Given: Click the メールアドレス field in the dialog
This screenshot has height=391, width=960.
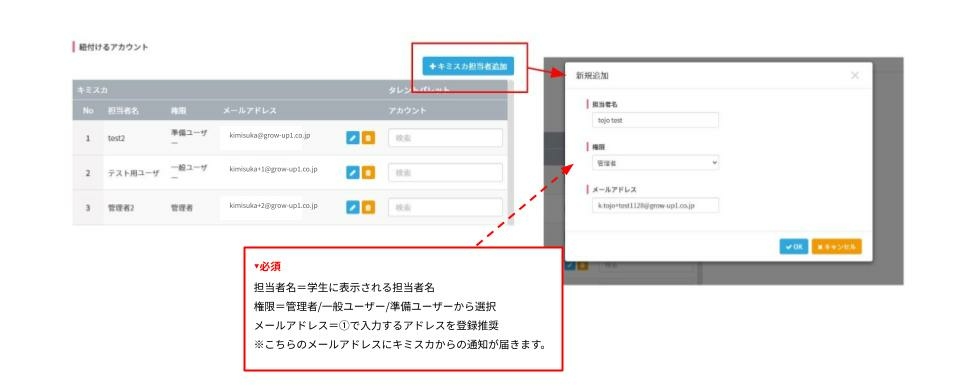Looking at the screenshot, I should click(655, 206).
